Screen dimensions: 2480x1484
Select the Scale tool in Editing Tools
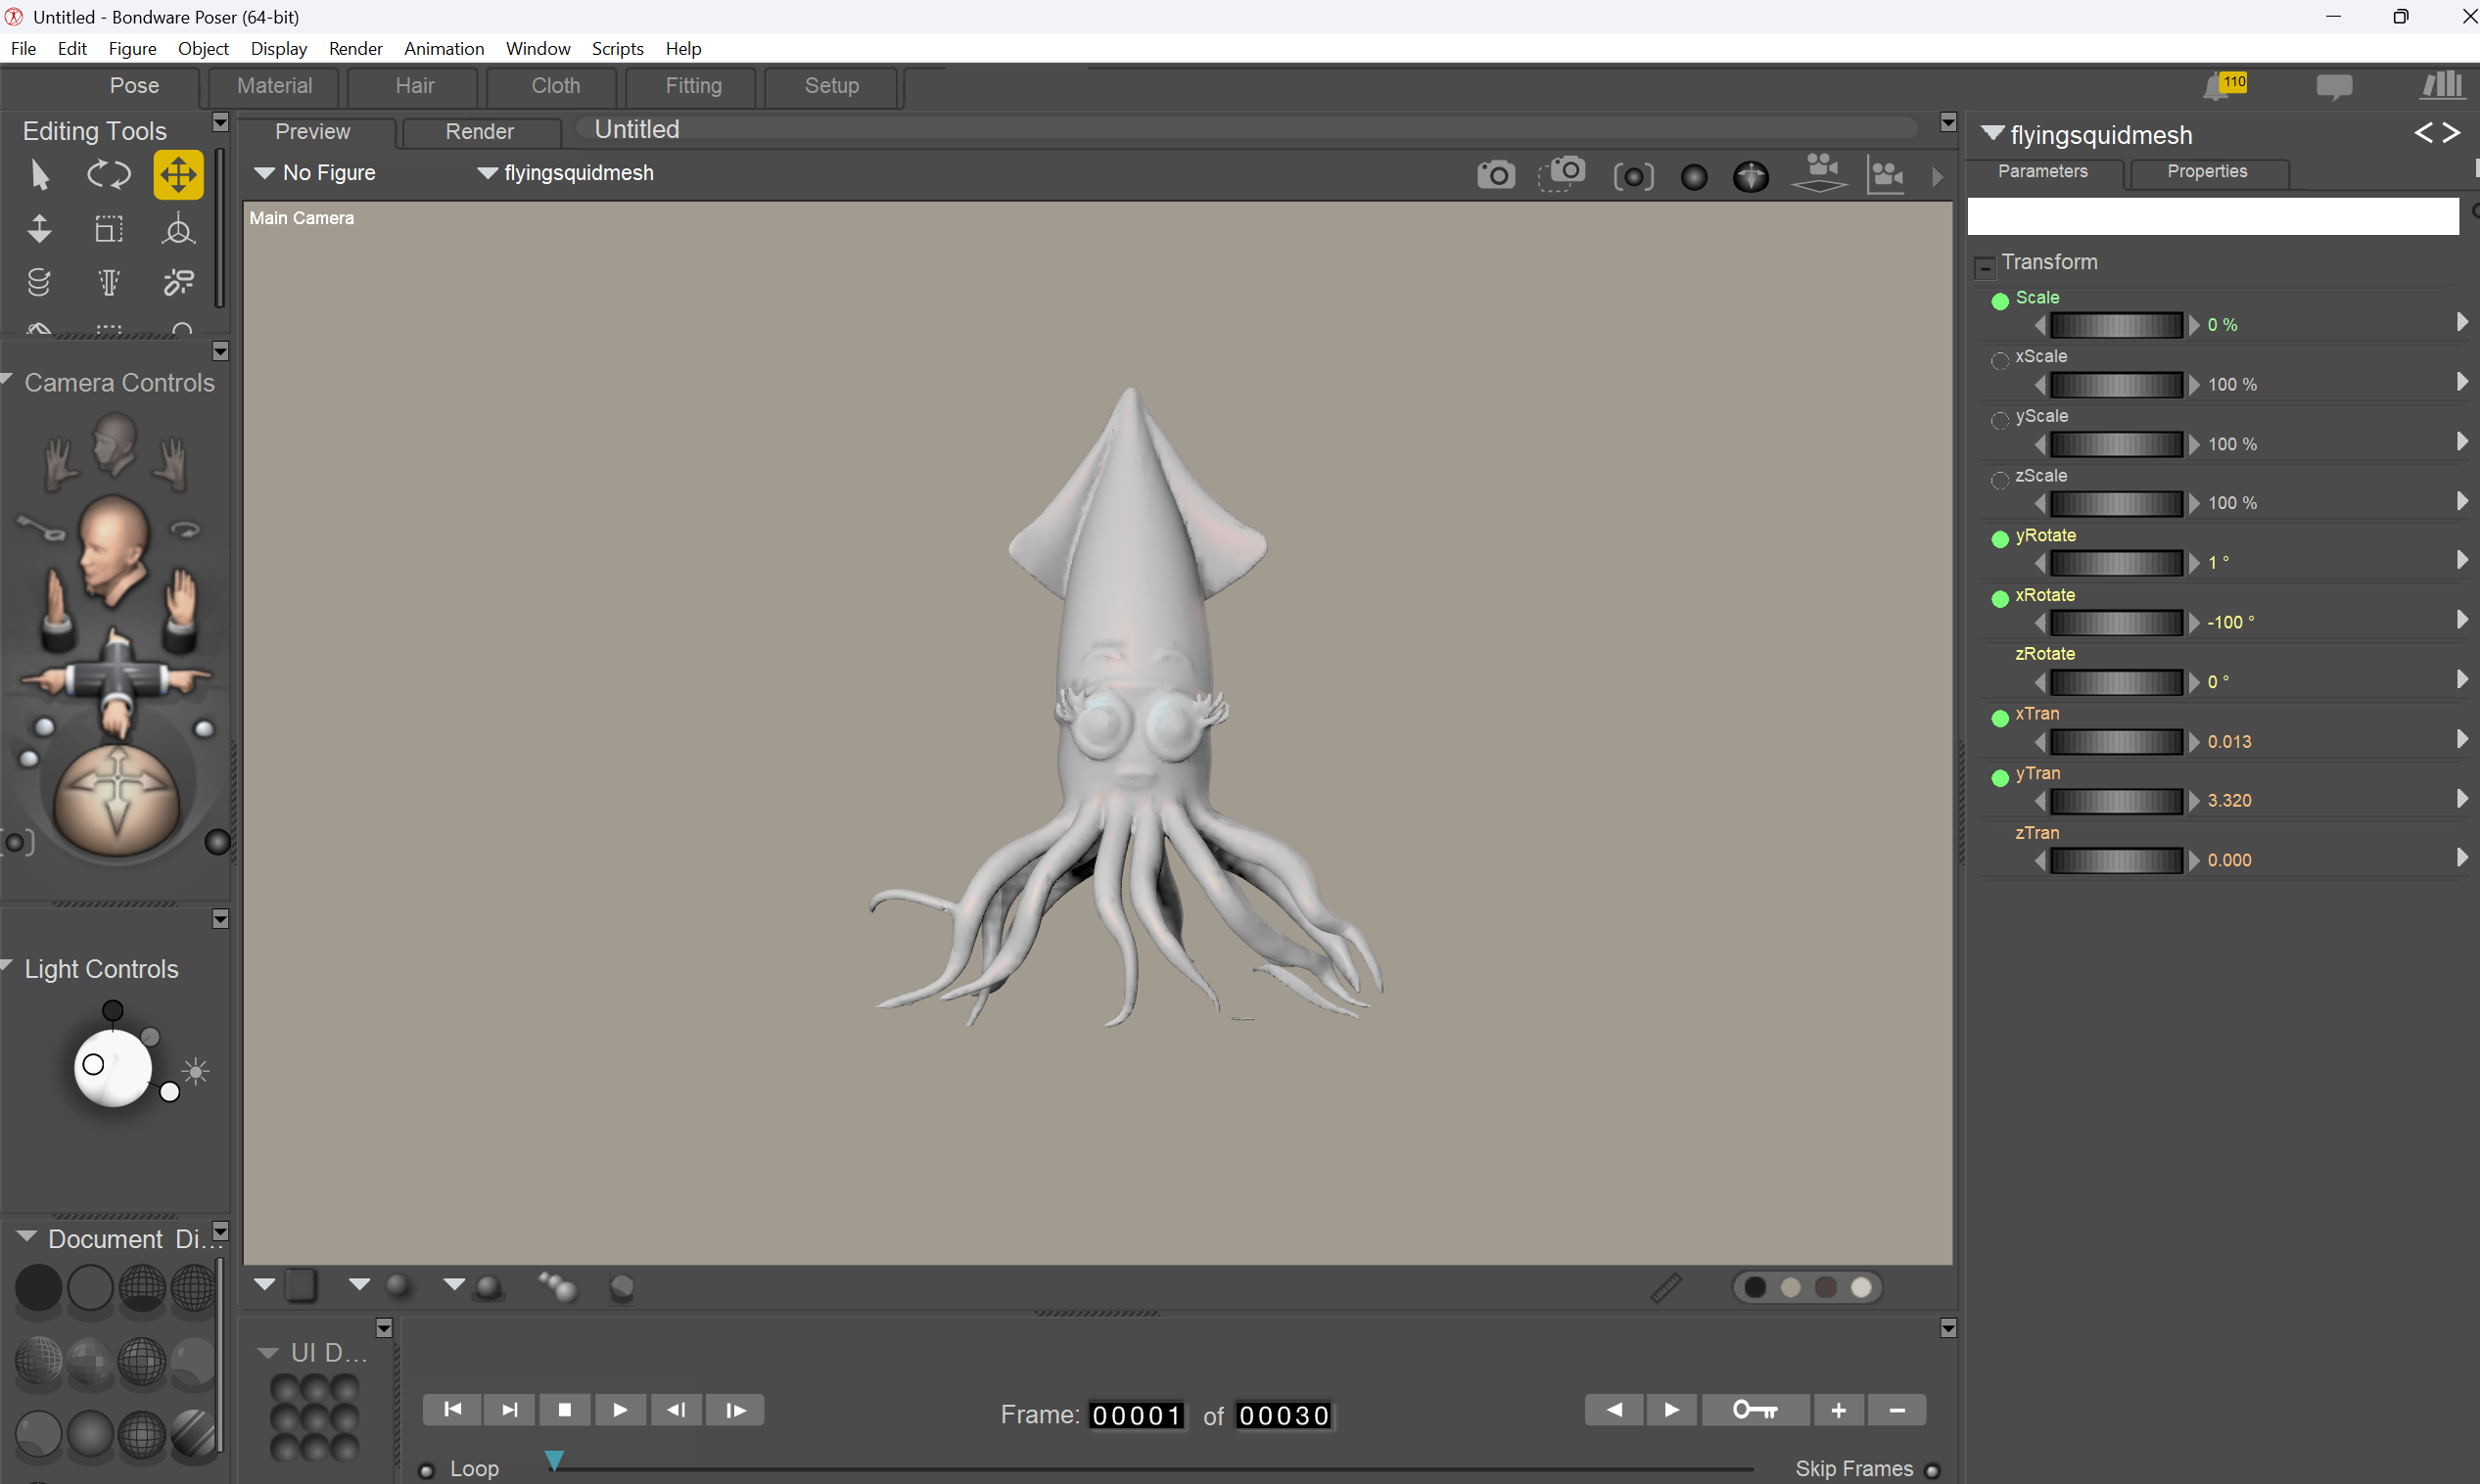coord(108,229)
